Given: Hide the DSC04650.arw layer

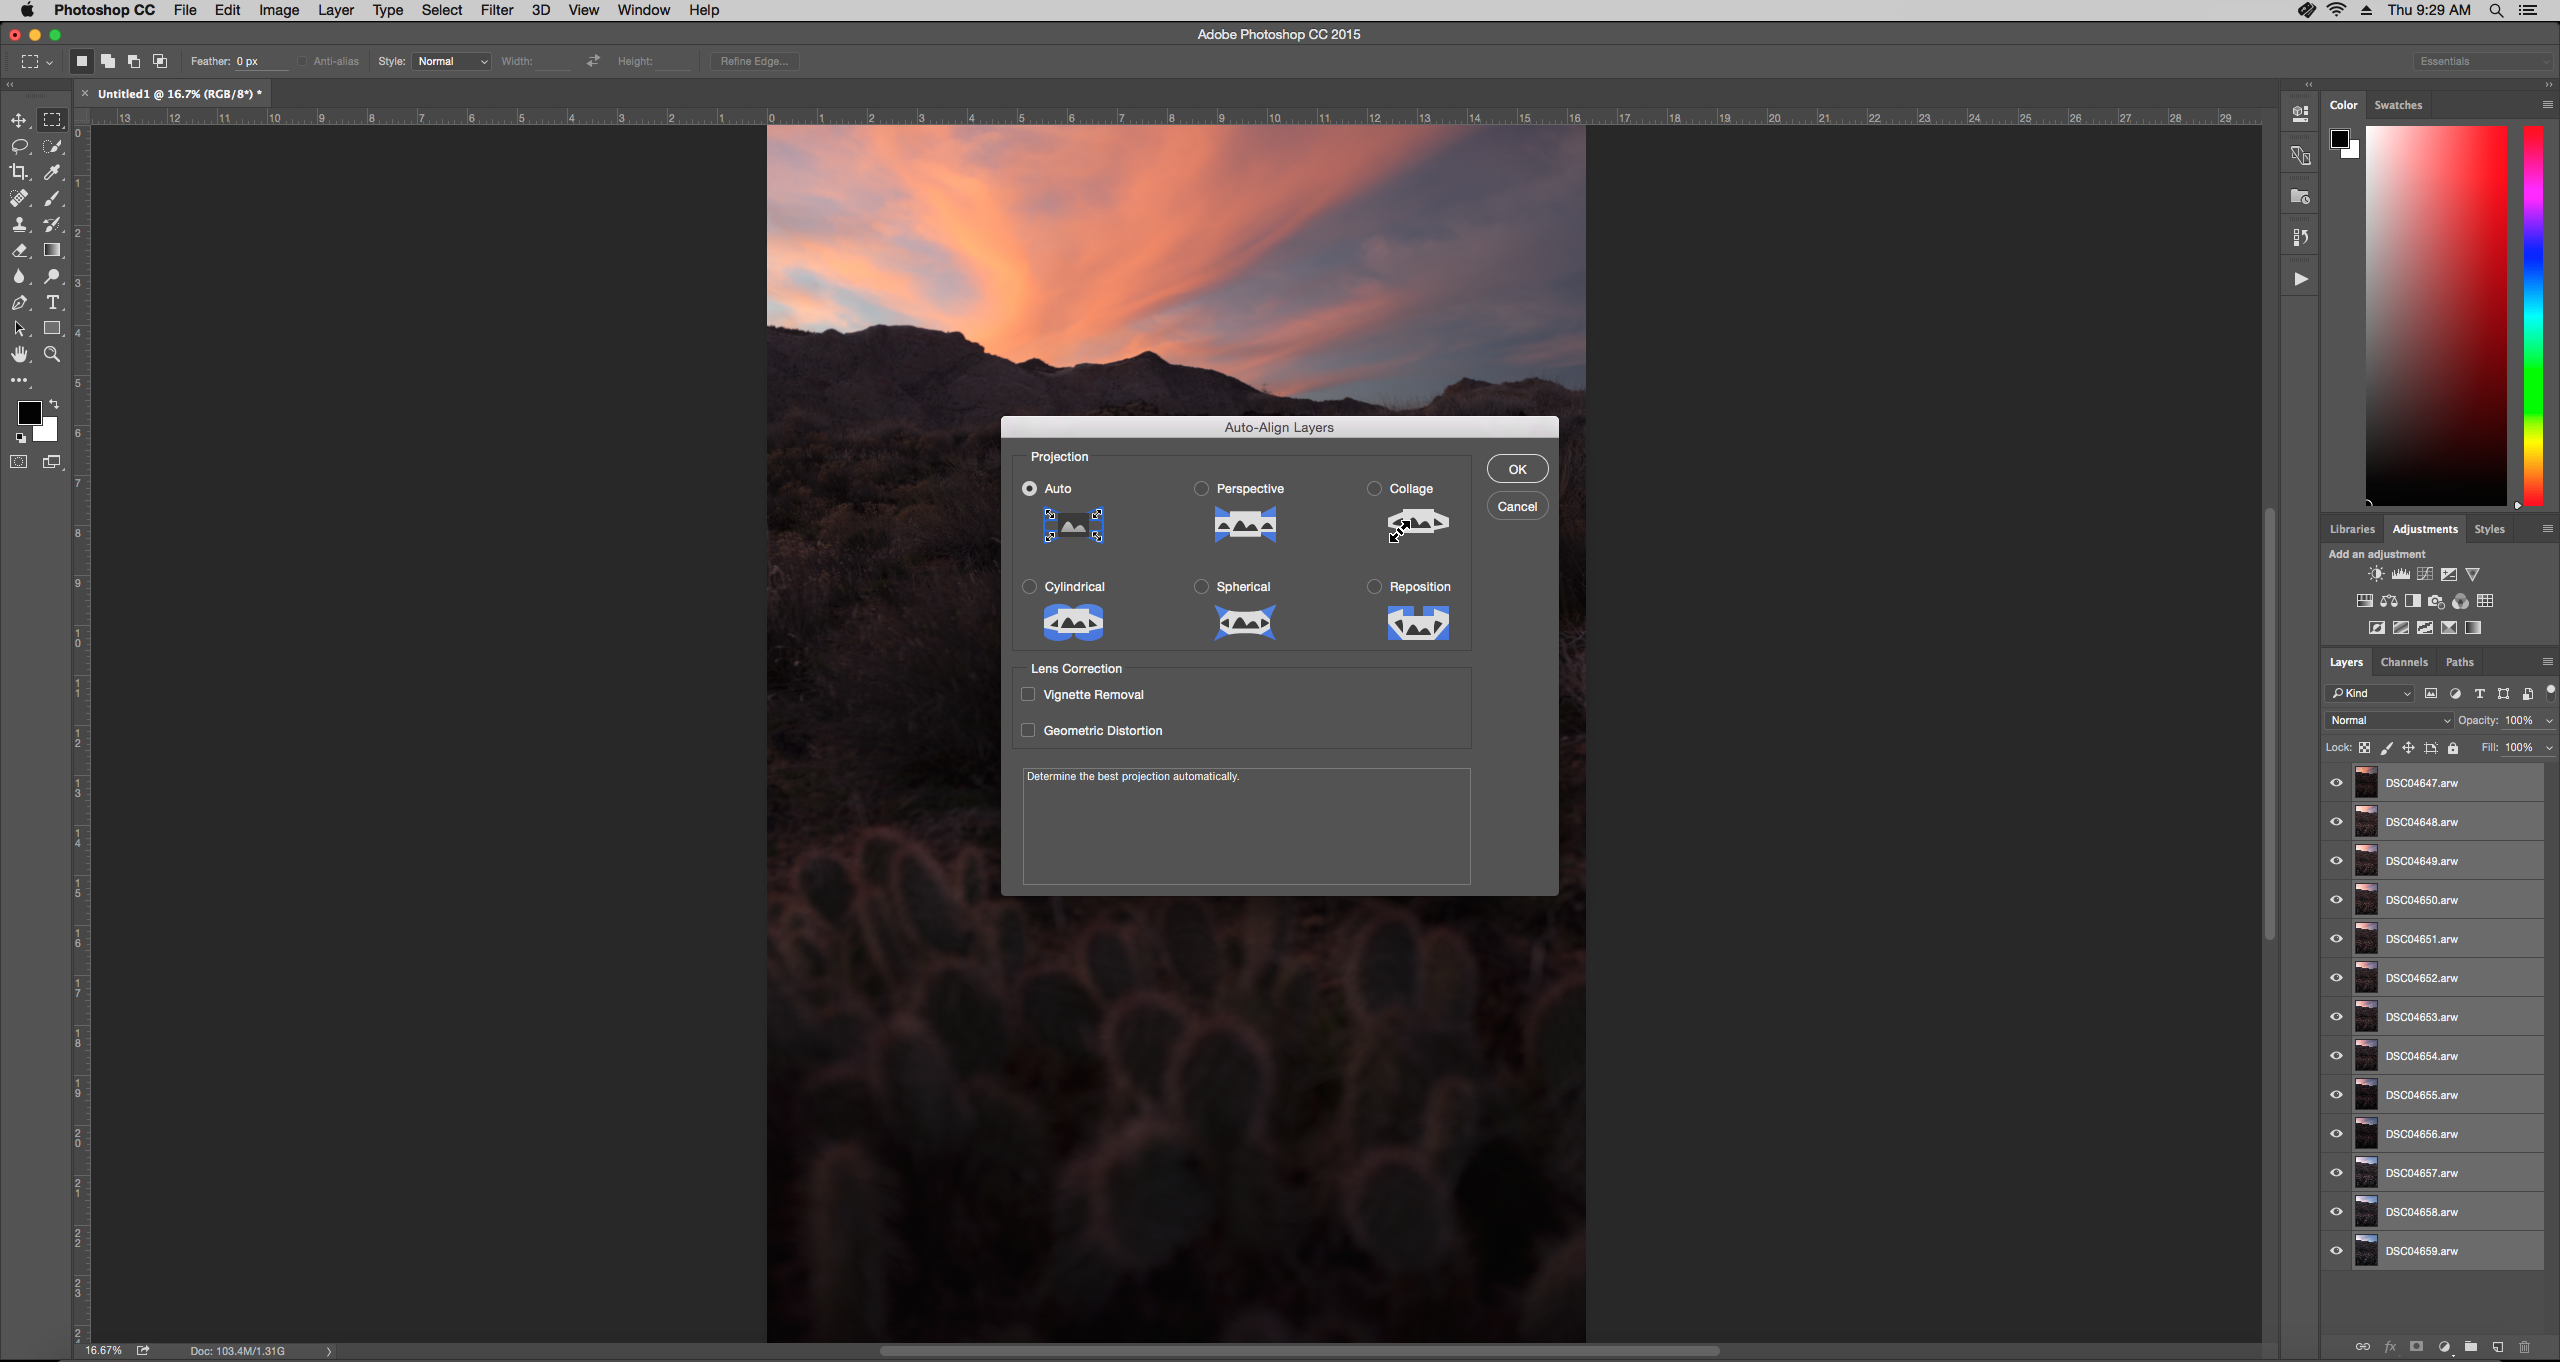Looking at the screenshot, I should coord(2337,900).
